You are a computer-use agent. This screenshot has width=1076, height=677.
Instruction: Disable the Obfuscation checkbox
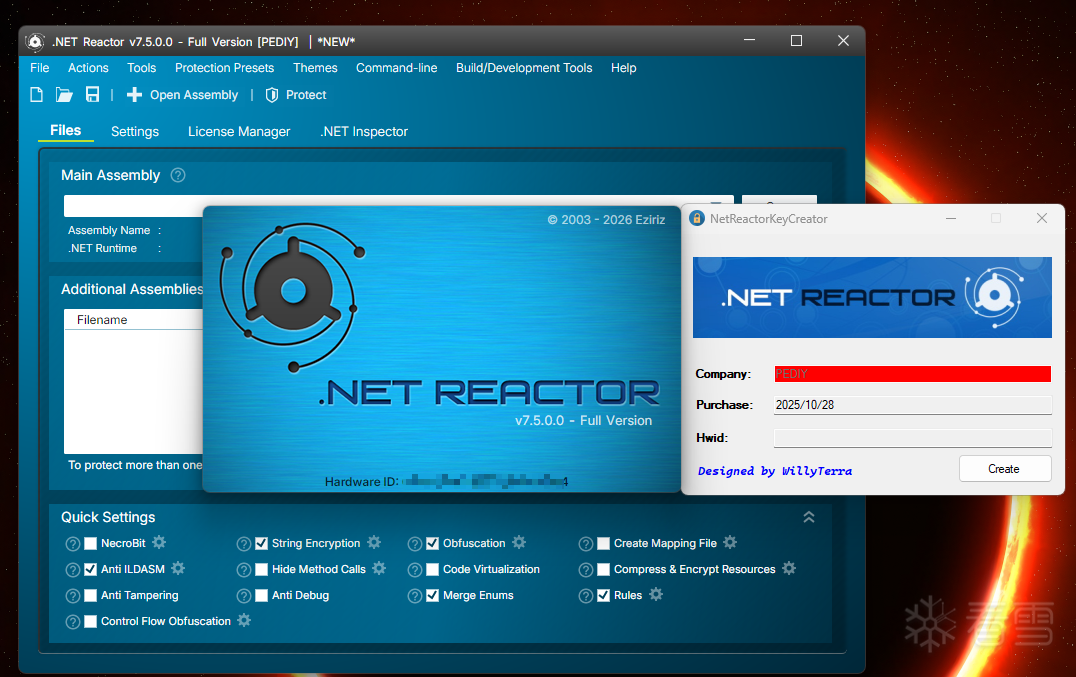(433, 542)
